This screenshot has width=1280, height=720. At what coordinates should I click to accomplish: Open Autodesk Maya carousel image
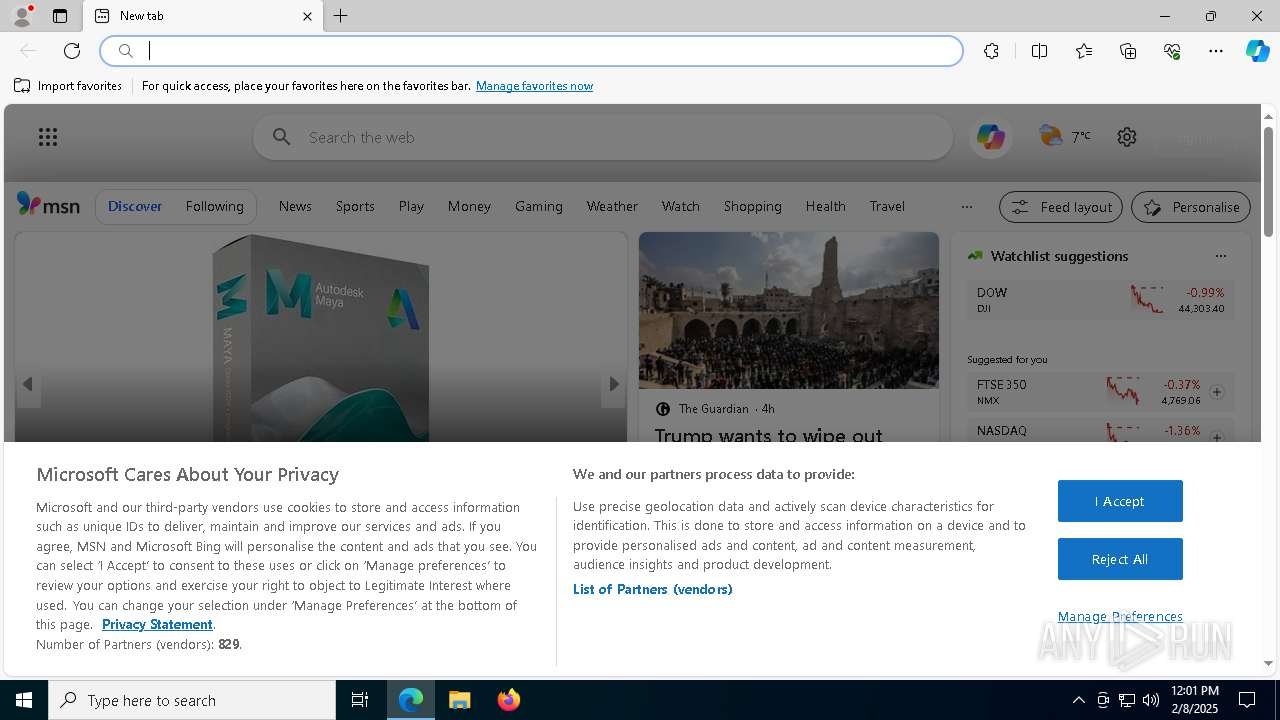321,337
